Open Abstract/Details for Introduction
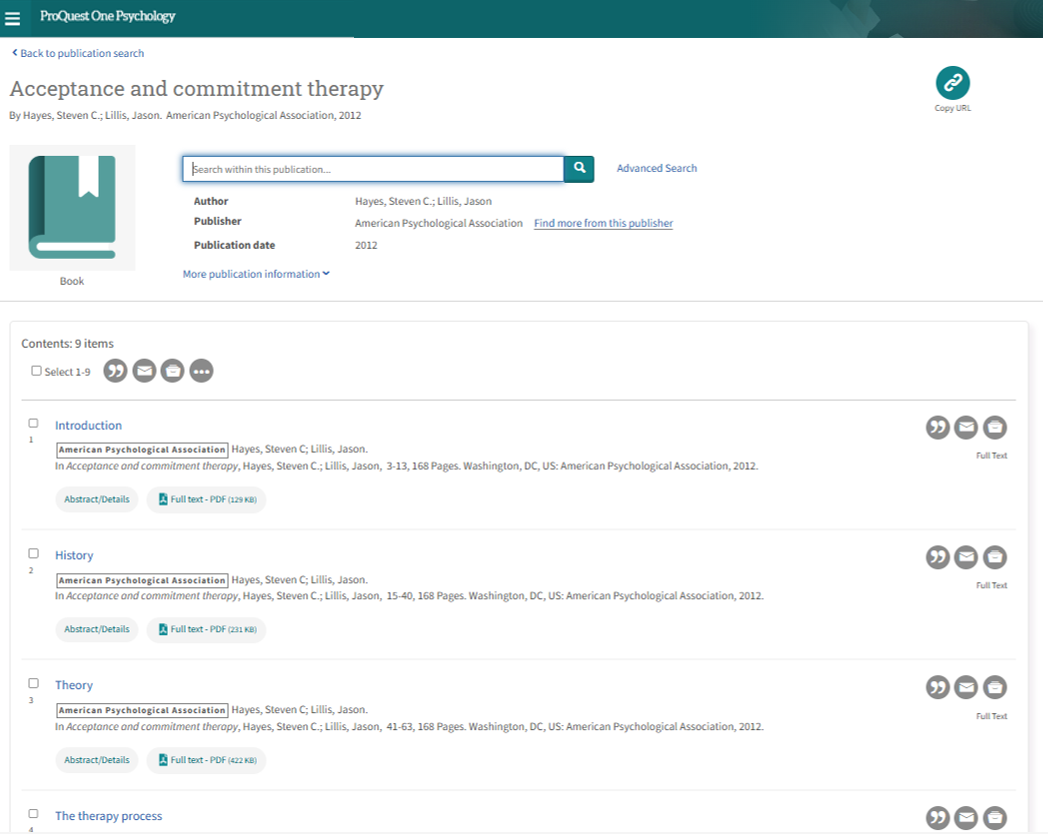 click(x=97, y=499)
